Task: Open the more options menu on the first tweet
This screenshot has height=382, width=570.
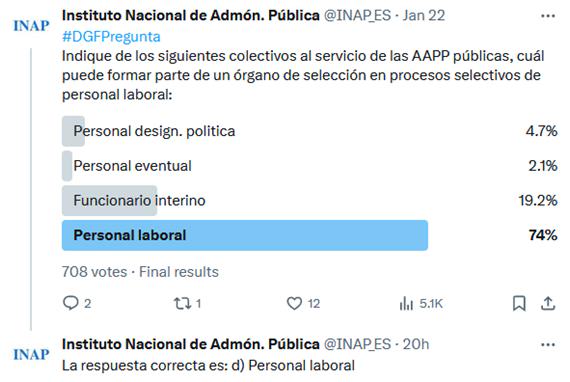Action: 548,16
